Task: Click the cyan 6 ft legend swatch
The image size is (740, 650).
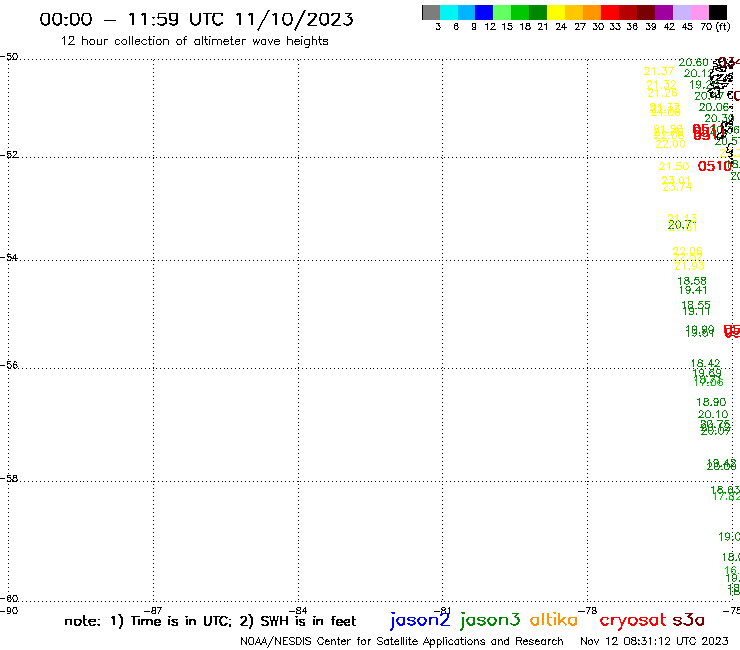Action: click(x=449, y=12)
